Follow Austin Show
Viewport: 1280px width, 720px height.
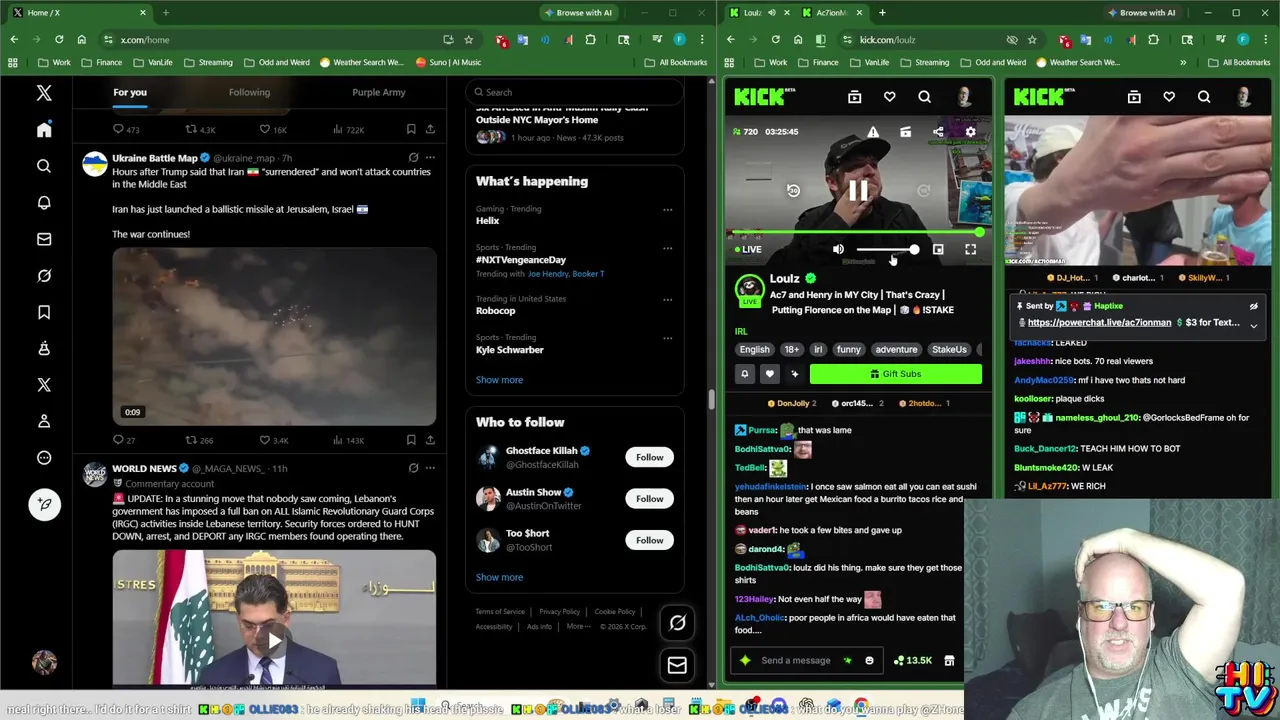tap(649, 499)
